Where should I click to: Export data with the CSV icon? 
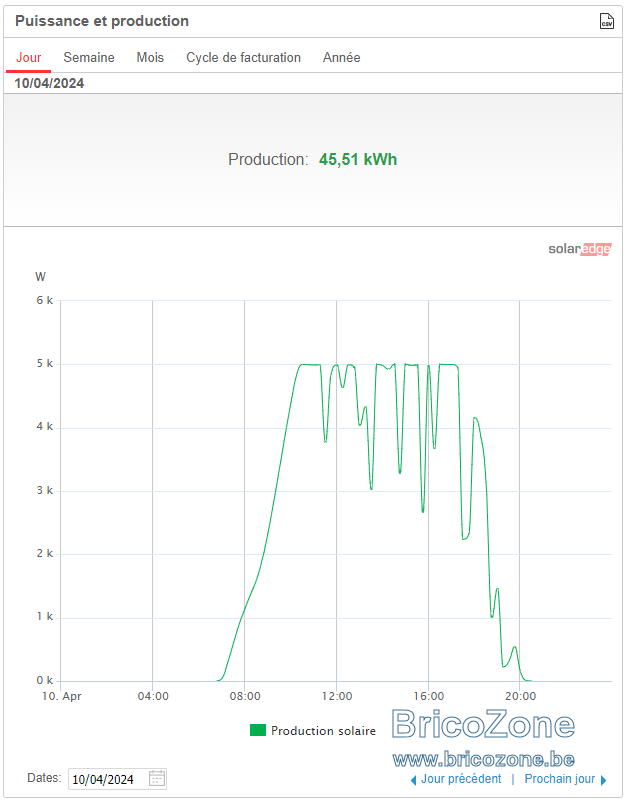[606, 21]
